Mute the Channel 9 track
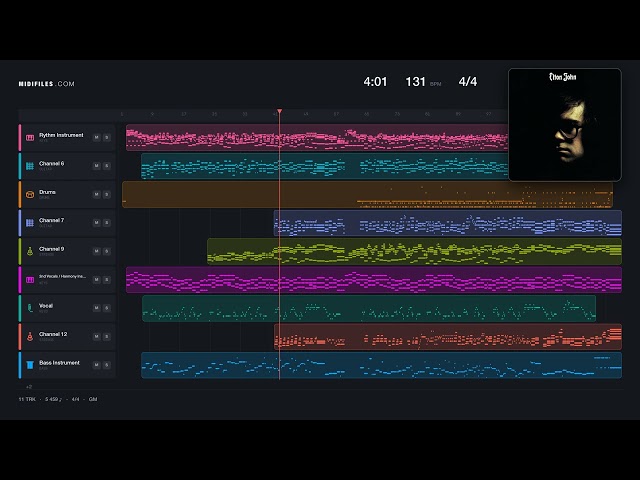Viewport: 640px width, 480px height. pyautogui.click(x=96, y=251)
